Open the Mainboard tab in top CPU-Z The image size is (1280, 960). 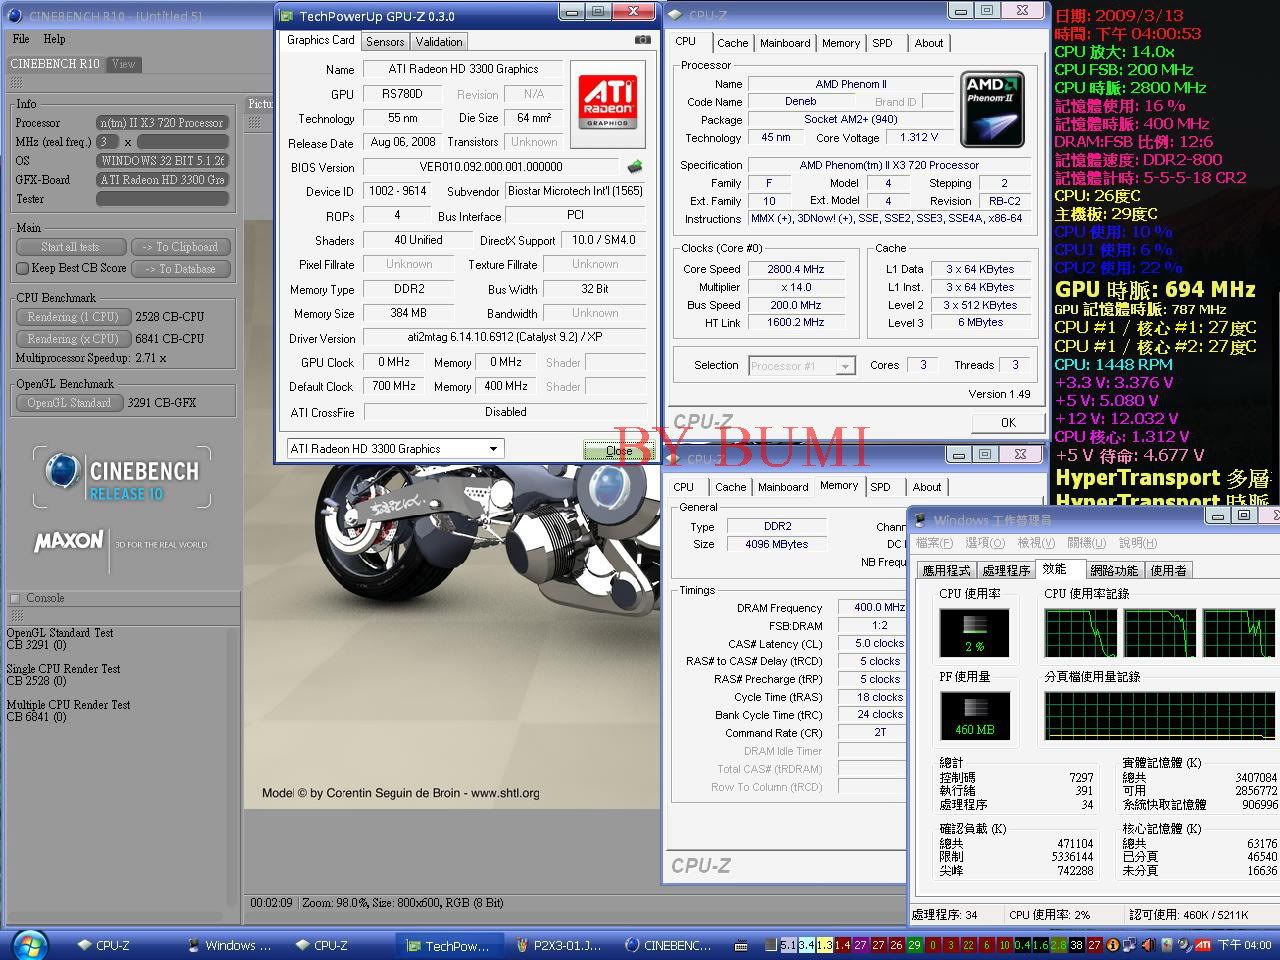pyautogui.click(x=785, y=43)
